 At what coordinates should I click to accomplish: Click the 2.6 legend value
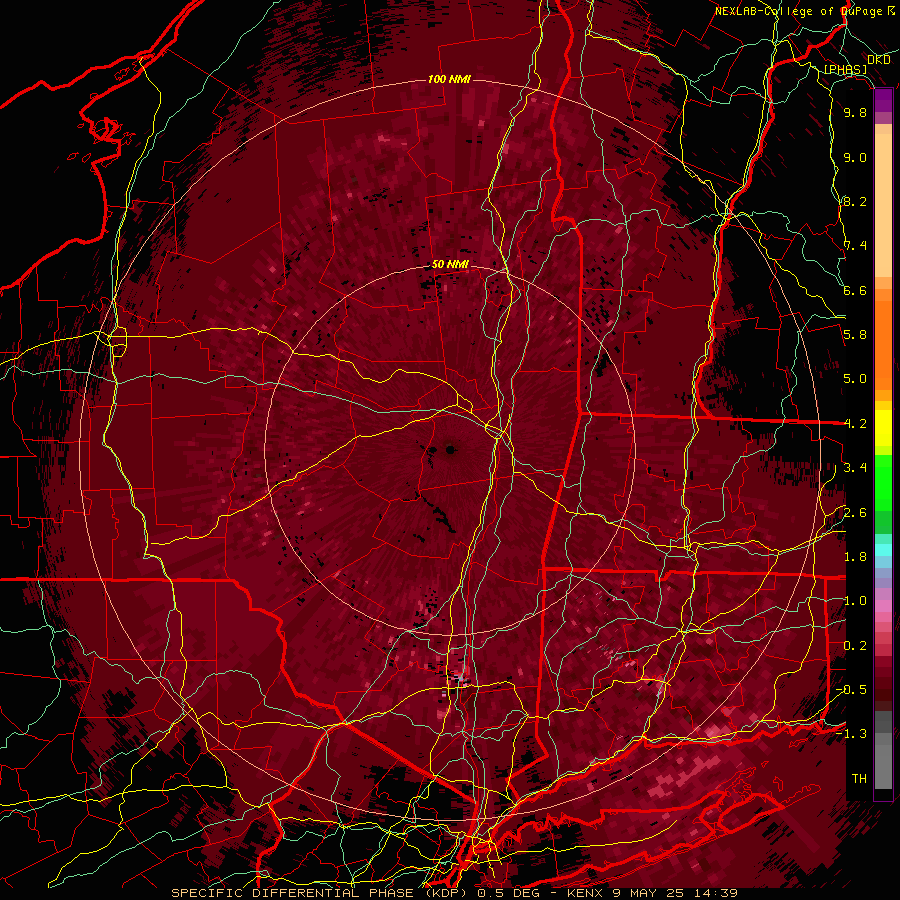pyautogui.click(x=855, y=513)
